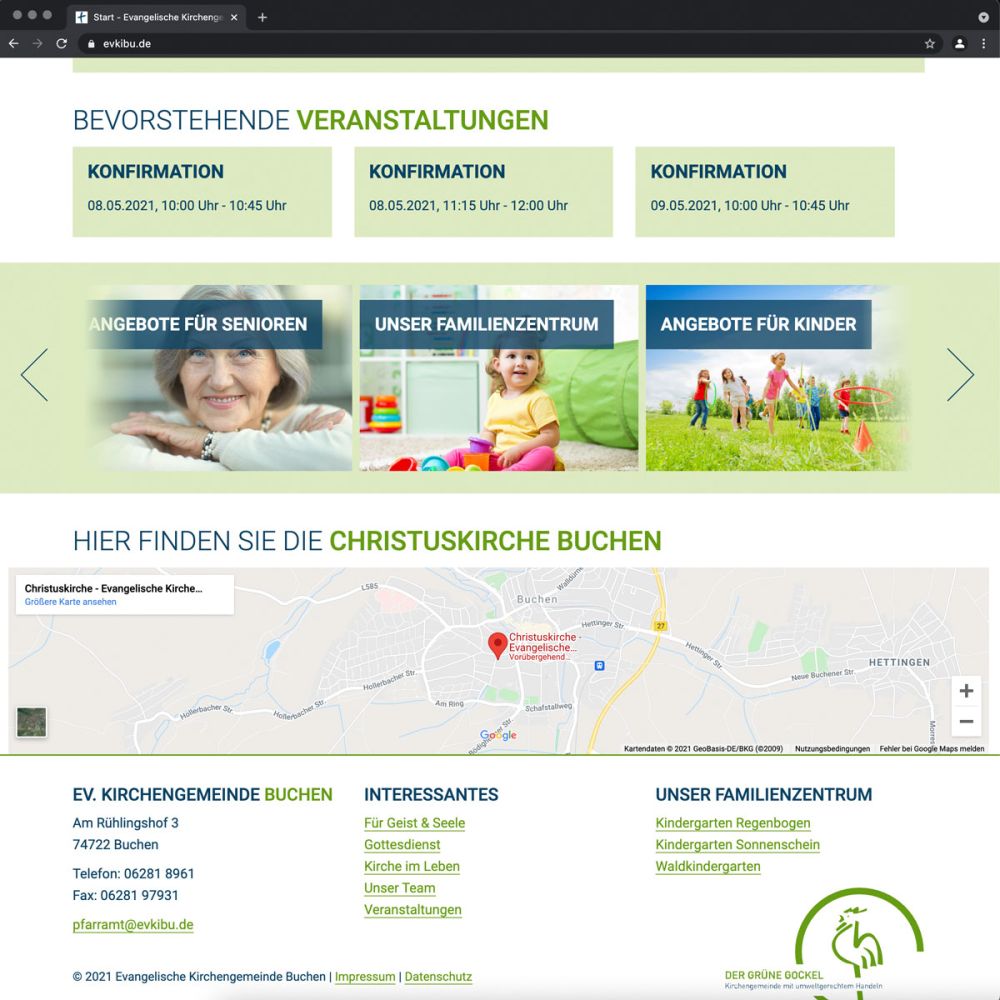Open the browser profile icon
1000x1000 pixels.
pos(958,44)
